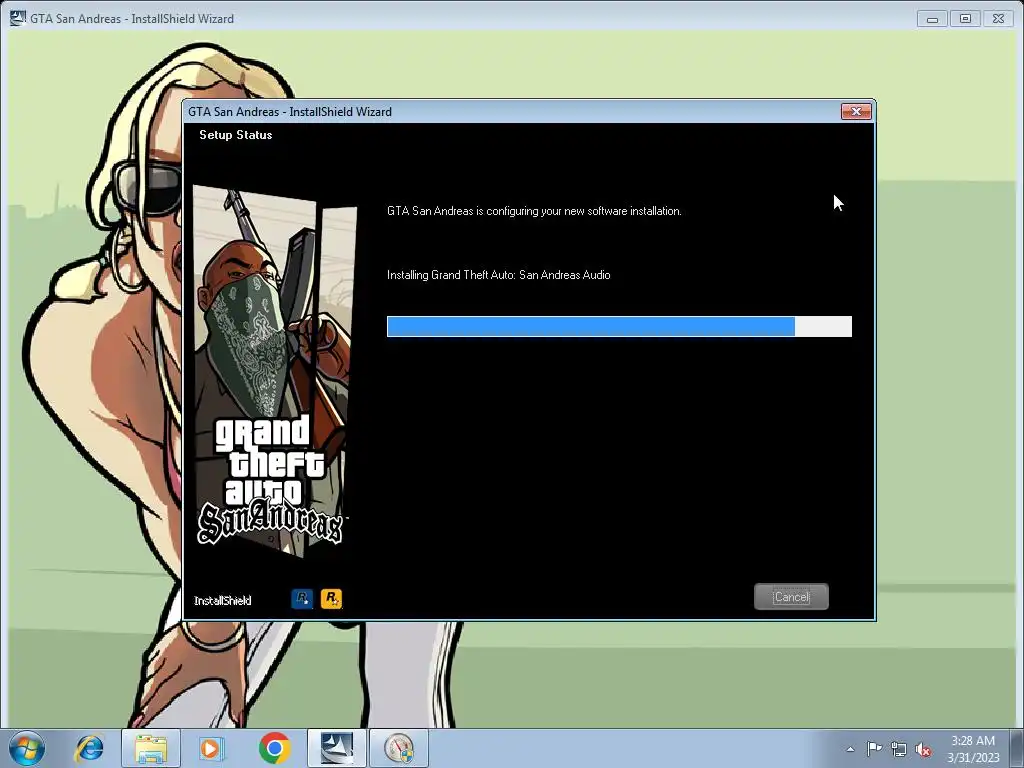The image size is (1024, 768).
Task: Show hidden system tray icons
Action: (x=850, y=749)
